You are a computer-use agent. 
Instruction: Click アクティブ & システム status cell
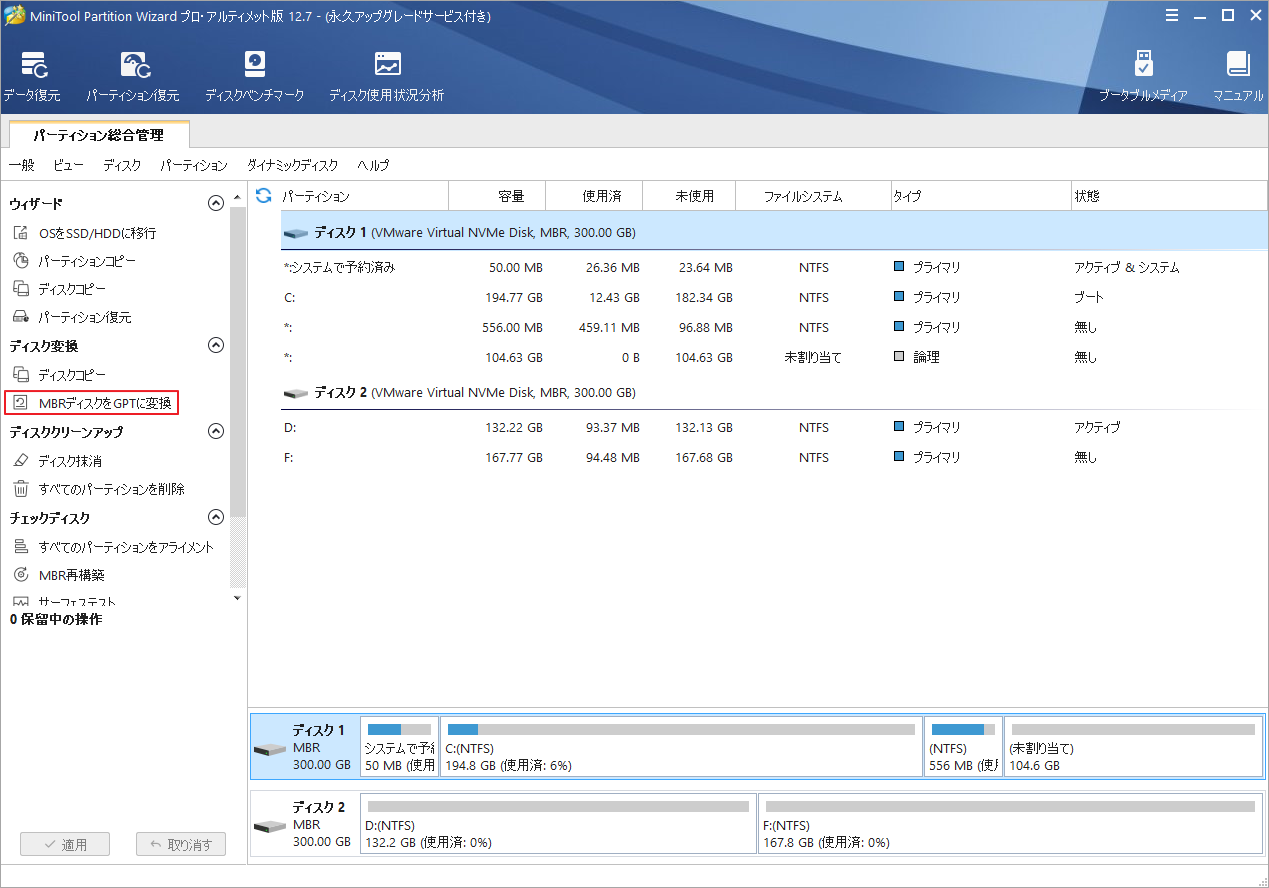click(1127, 267)
